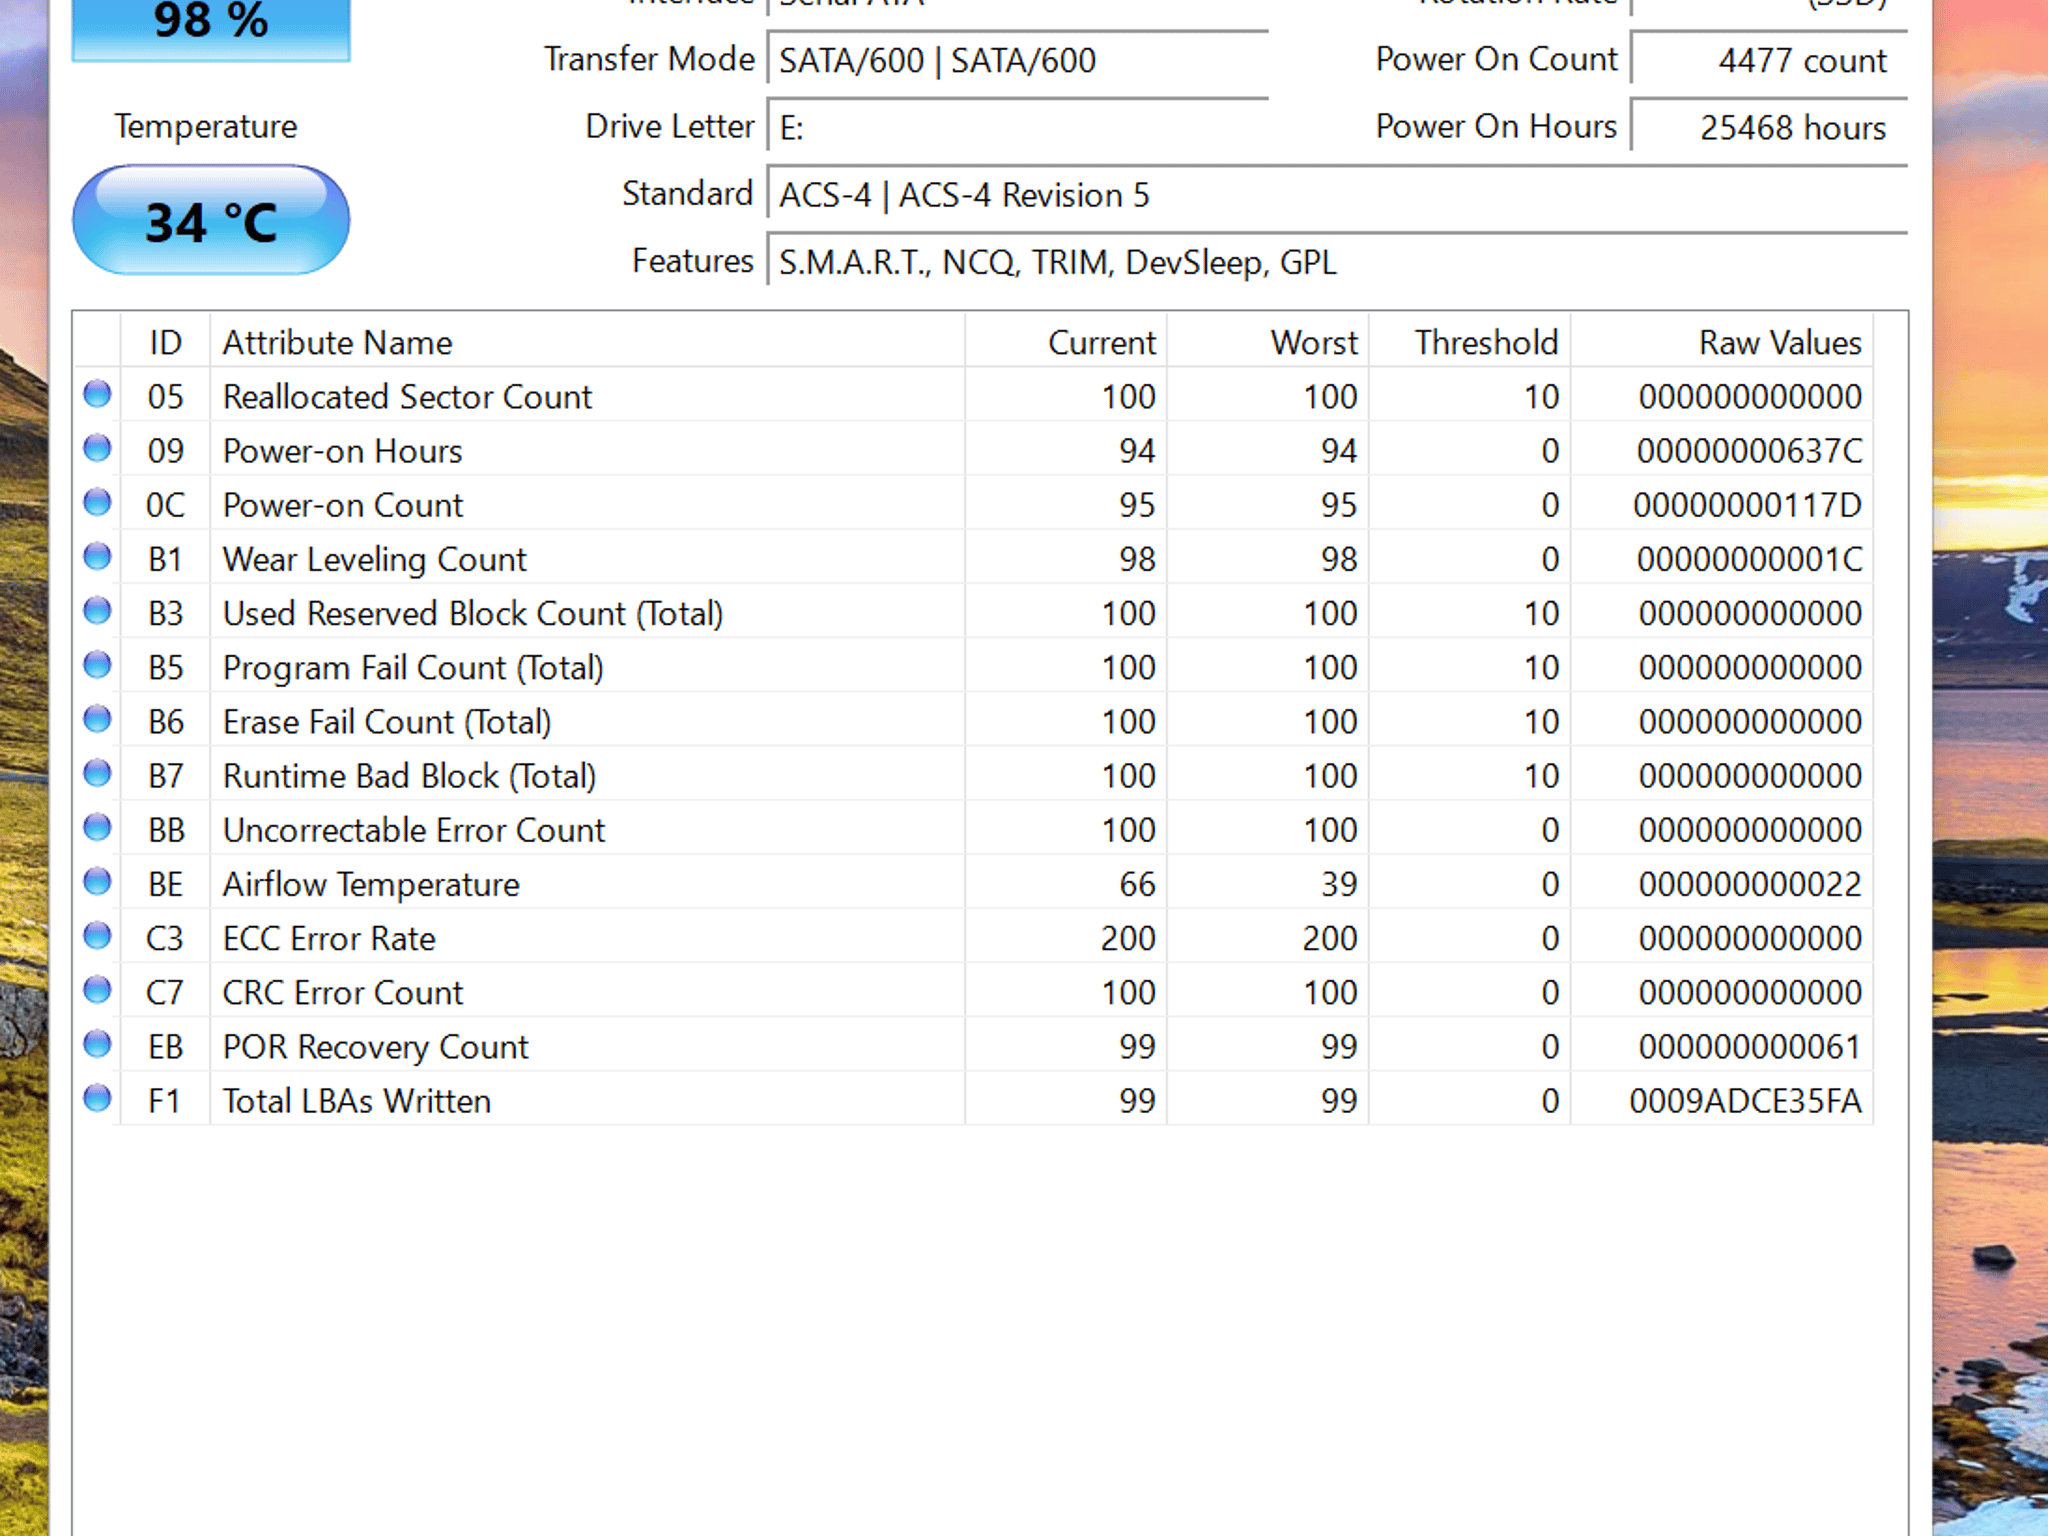The image size is (2048, 1536).
Task: Click the Attribute Name column header
Action: click(x=587, y=342)
